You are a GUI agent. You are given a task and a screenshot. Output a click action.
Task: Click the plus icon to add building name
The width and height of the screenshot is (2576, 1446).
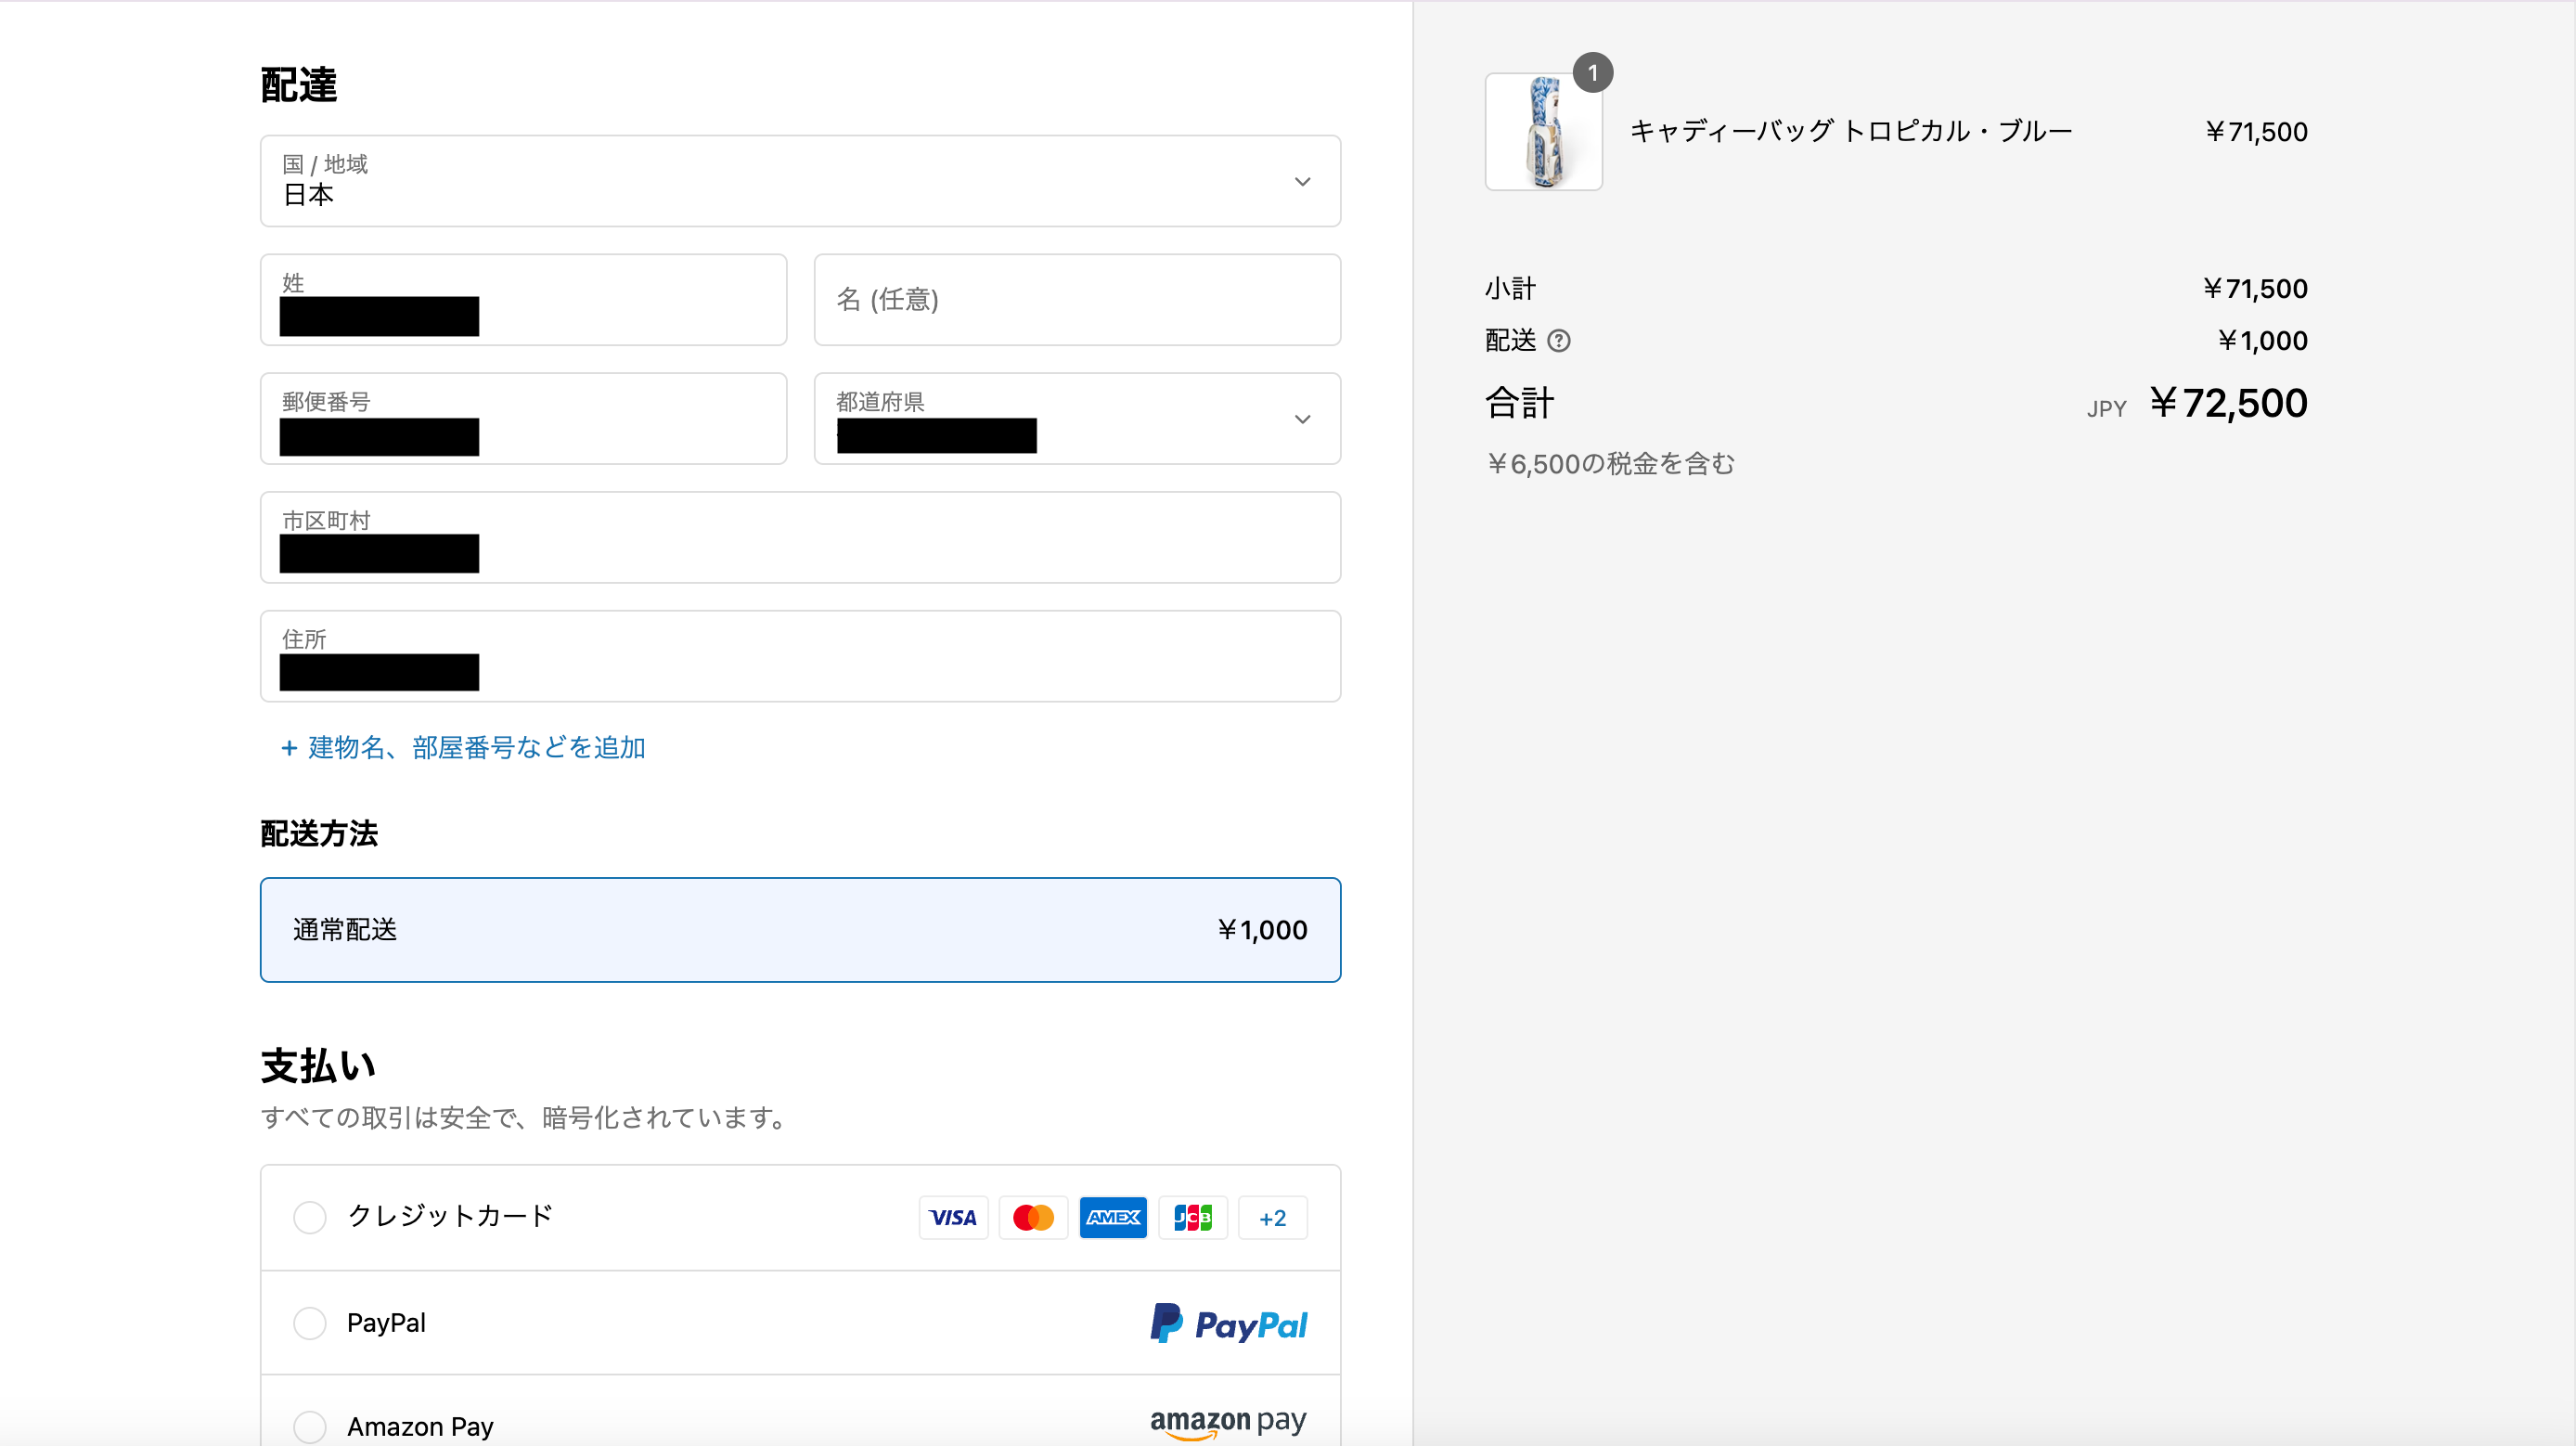[x=289, y=748]
